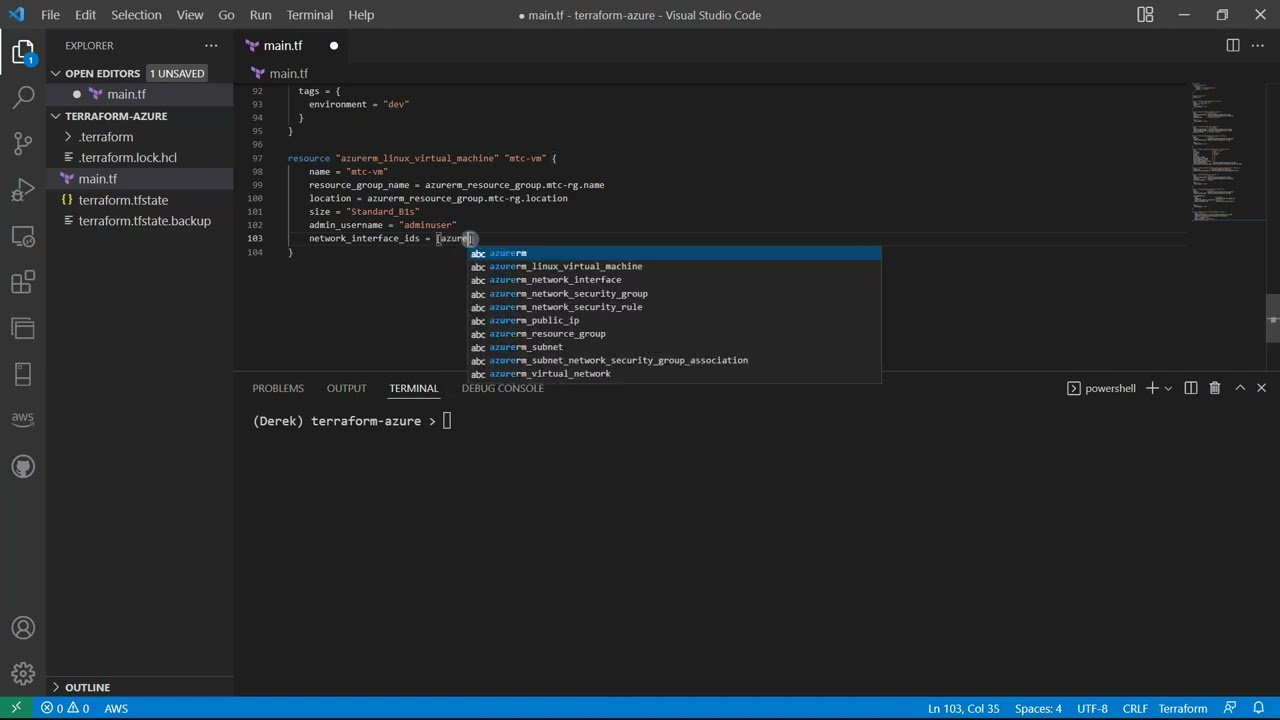Click the new terminal plus icon
The image size is (1280, 720).
(1152, 388)
